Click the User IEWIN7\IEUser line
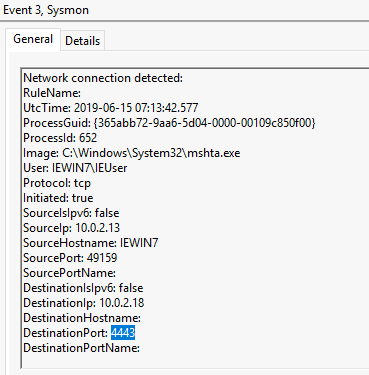Image resolution: width=369 pixels, height=375 pixels. [x=75, y=168]
